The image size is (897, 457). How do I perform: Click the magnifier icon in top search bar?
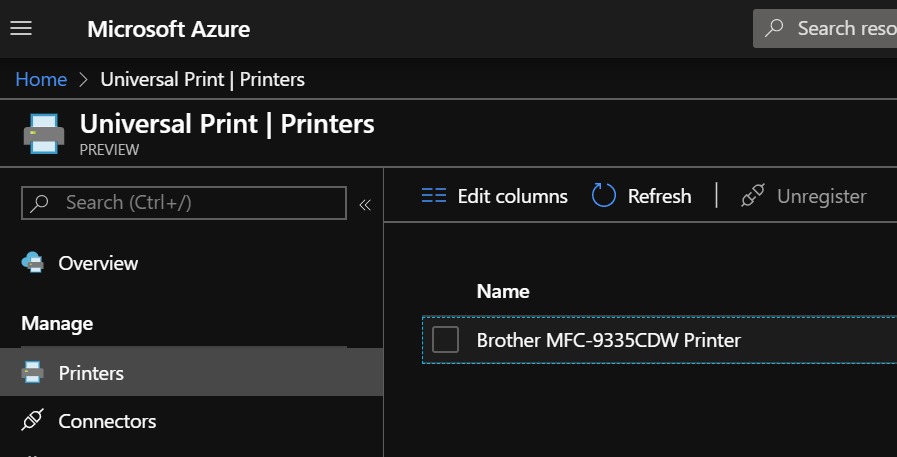point(774,28)
